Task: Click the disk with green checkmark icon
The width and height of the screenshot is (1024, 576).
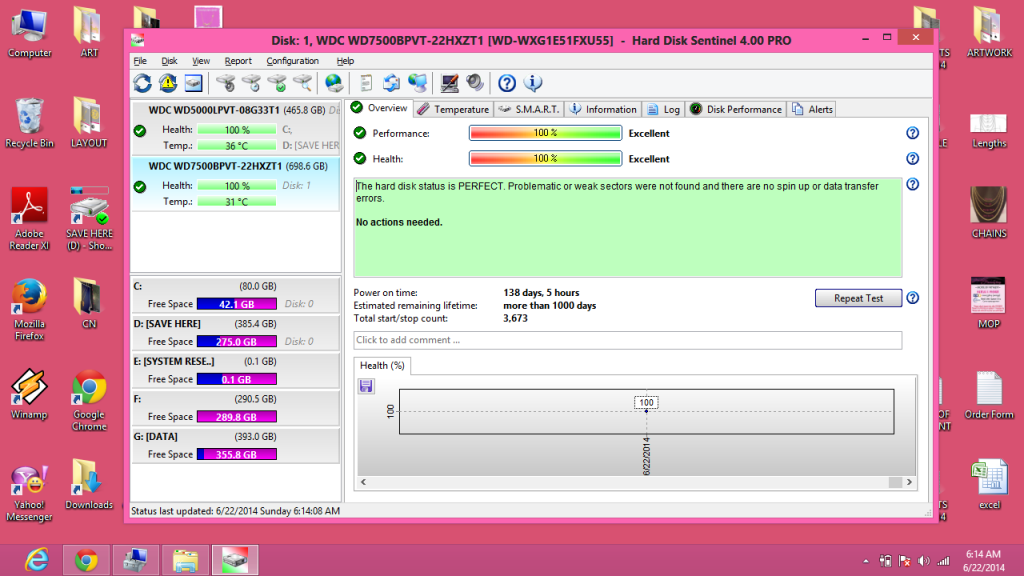Action: 277,83
